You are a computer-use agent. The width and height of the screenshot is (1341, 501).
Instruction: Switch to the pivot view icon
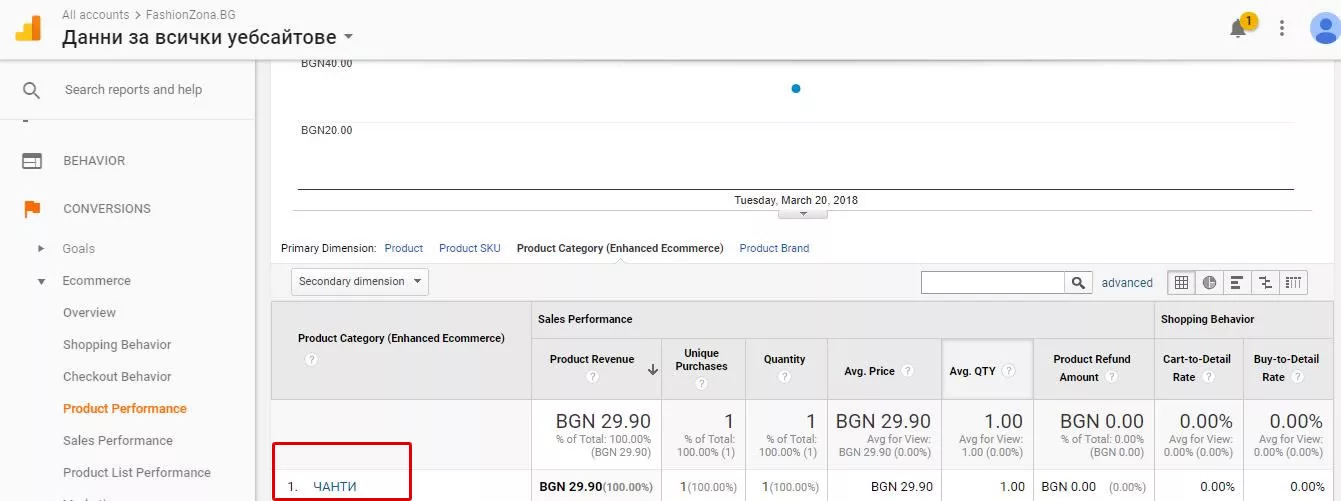coord(1293,283)
